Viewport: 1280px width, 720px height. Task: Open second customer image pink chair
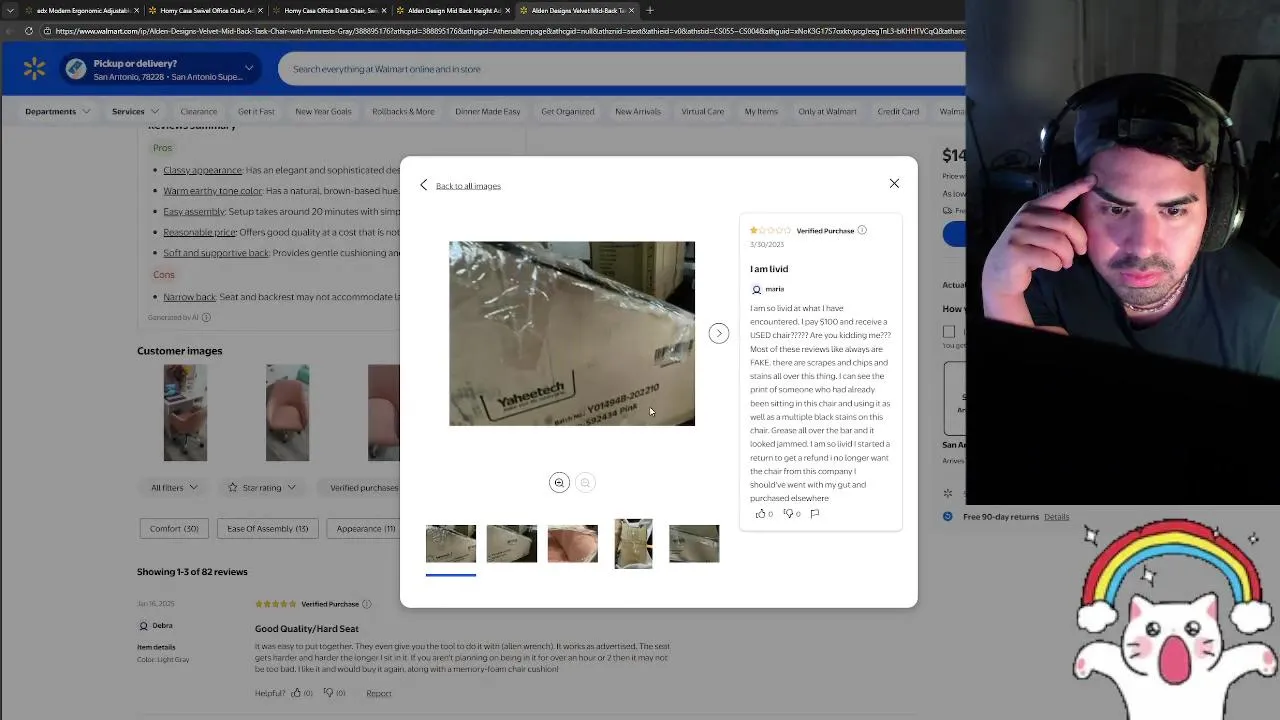(x=287, y=413)
